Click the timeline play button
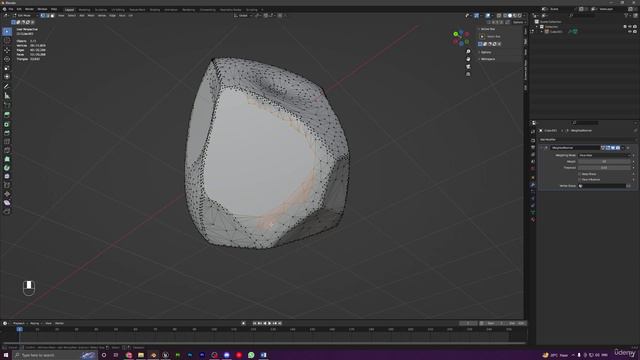 click(269, 323)
